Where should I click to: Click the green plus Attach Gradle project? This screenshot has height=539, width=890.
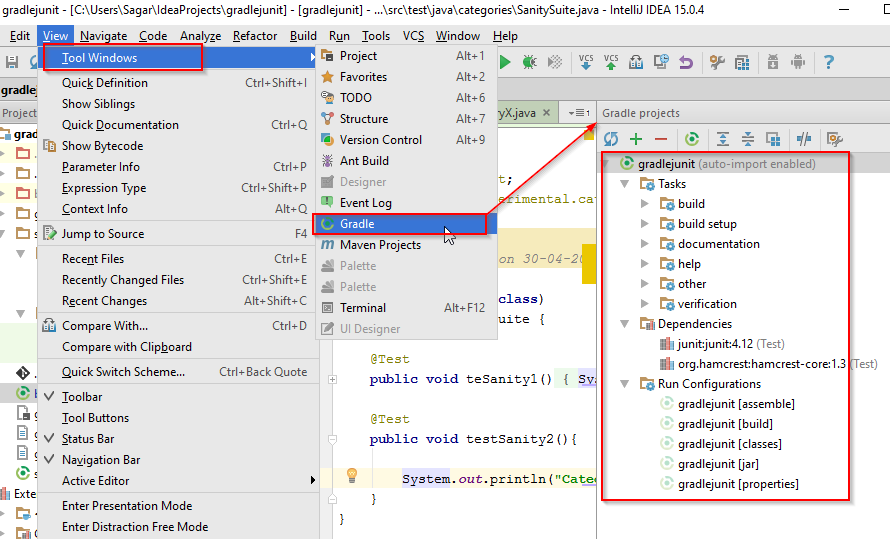[636, 139]
